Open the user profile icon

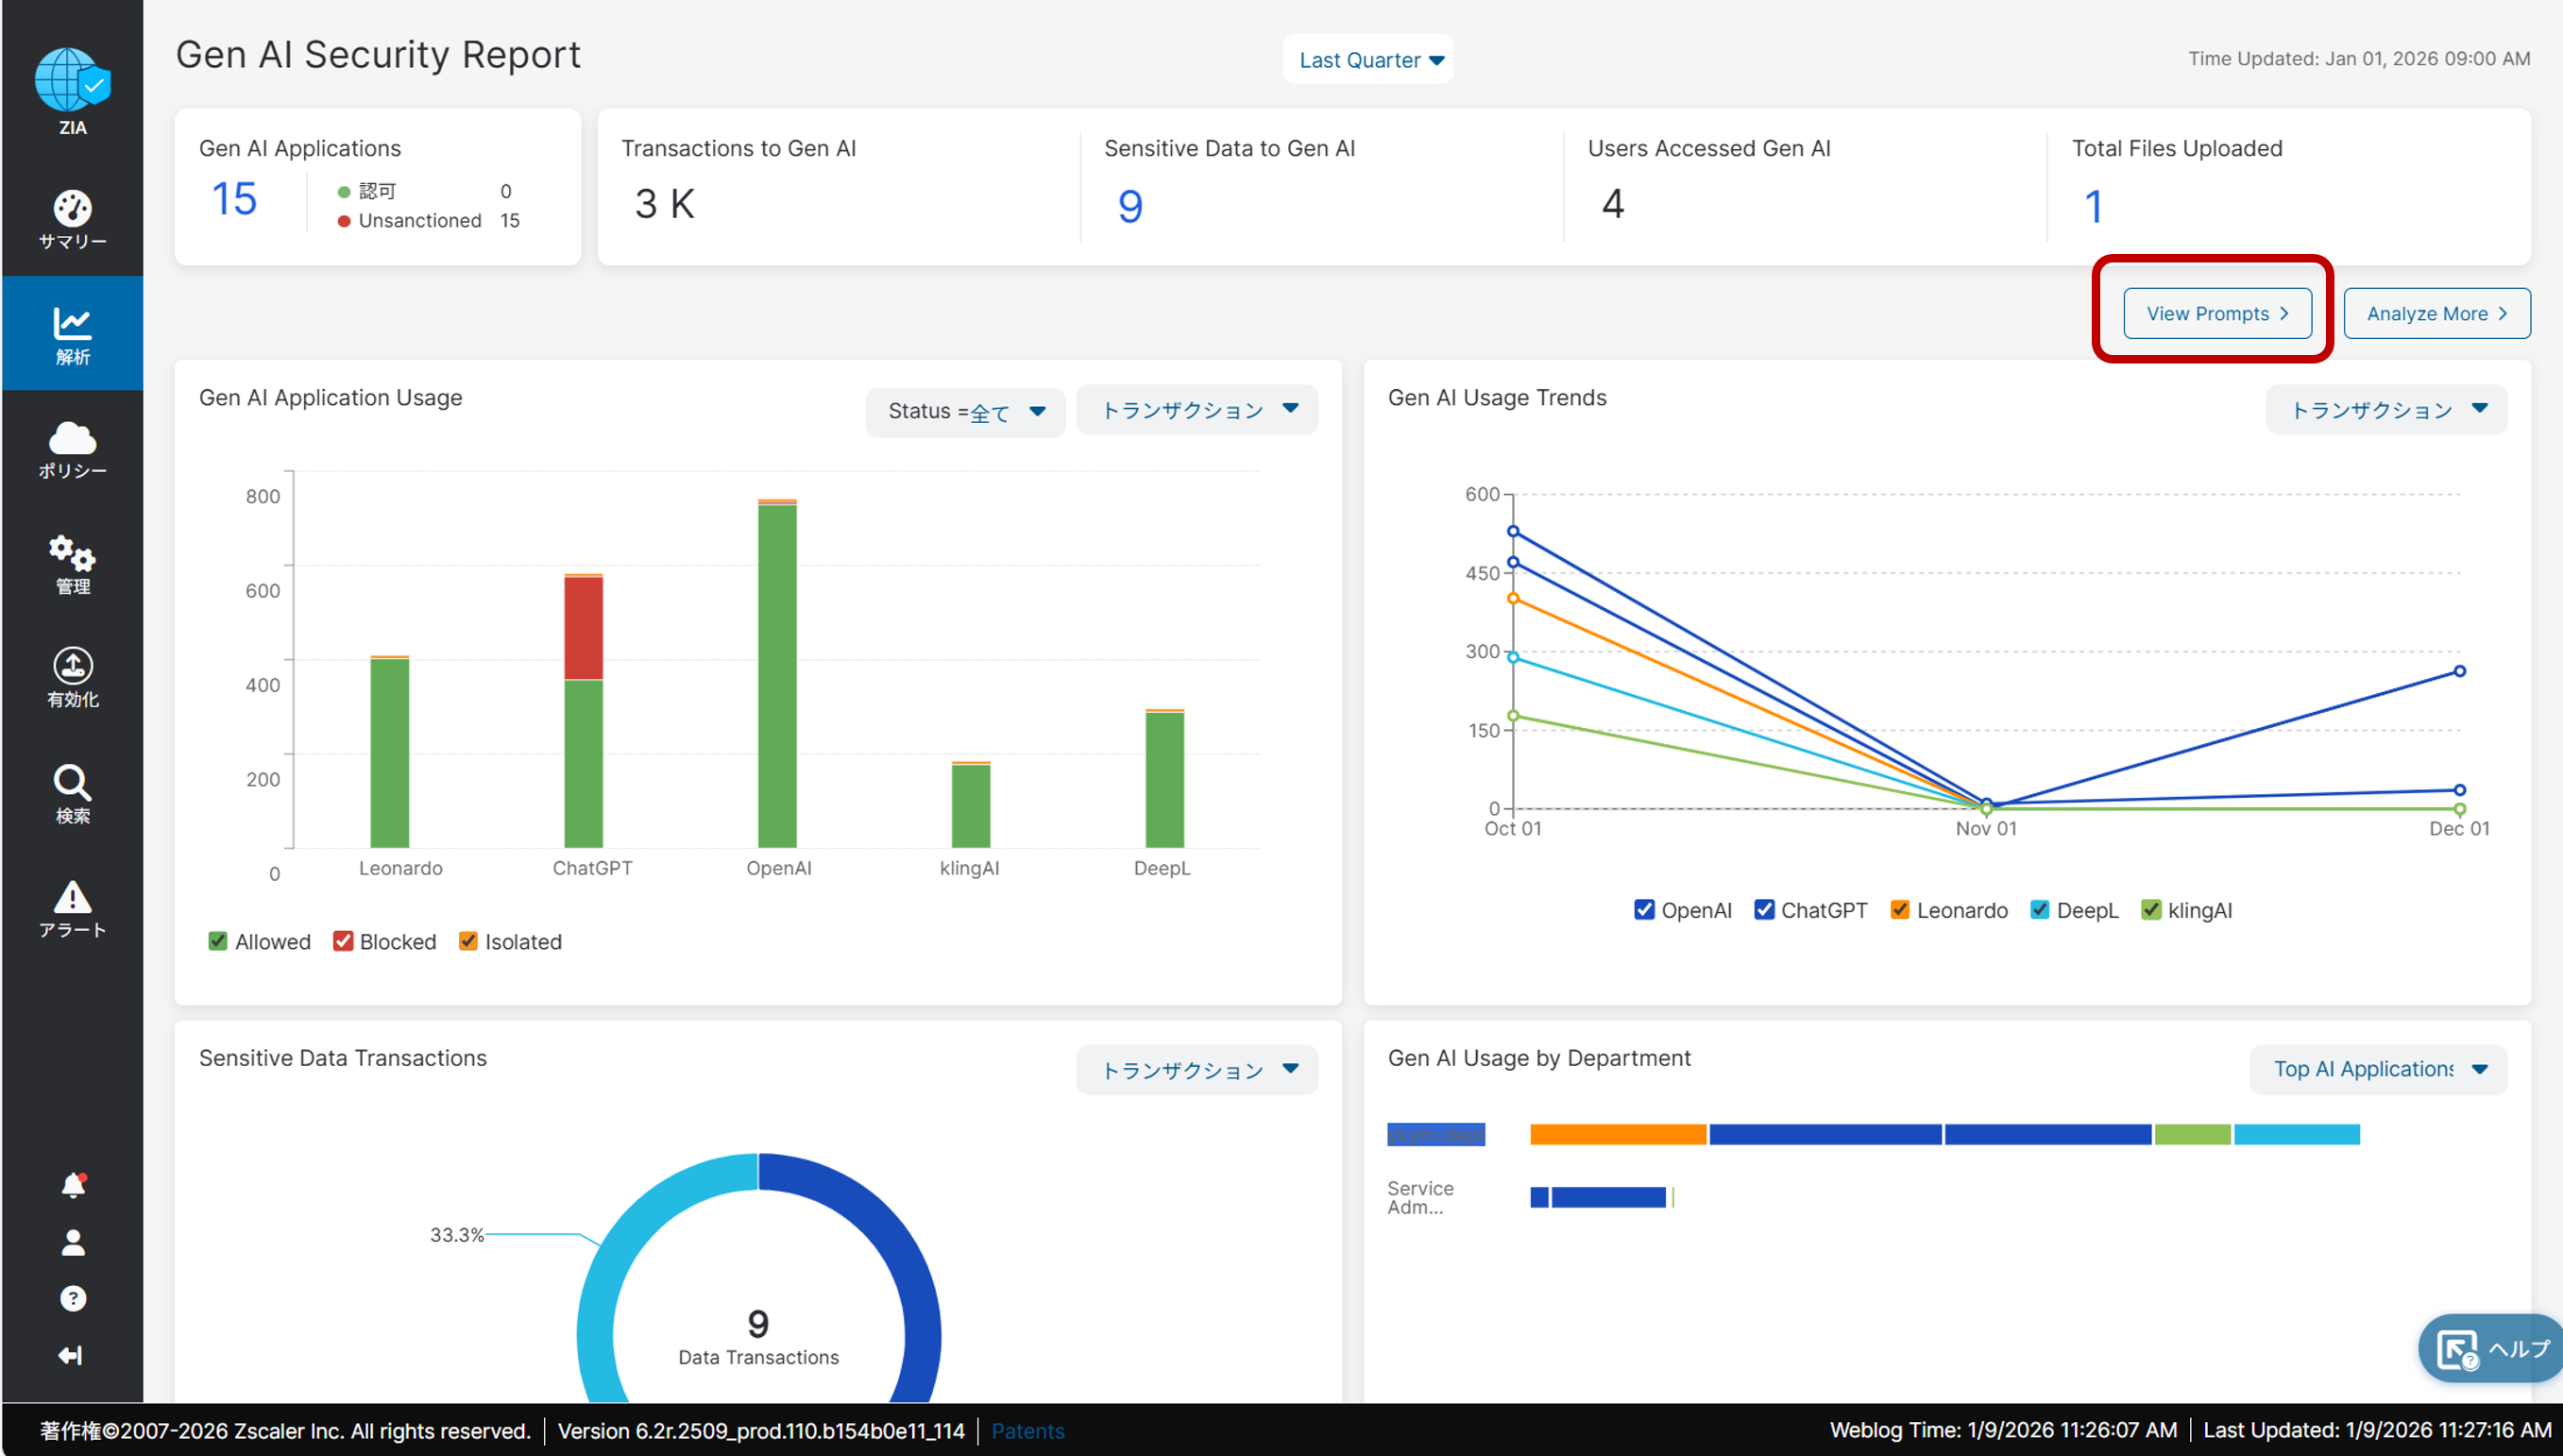pos(72,1242)
